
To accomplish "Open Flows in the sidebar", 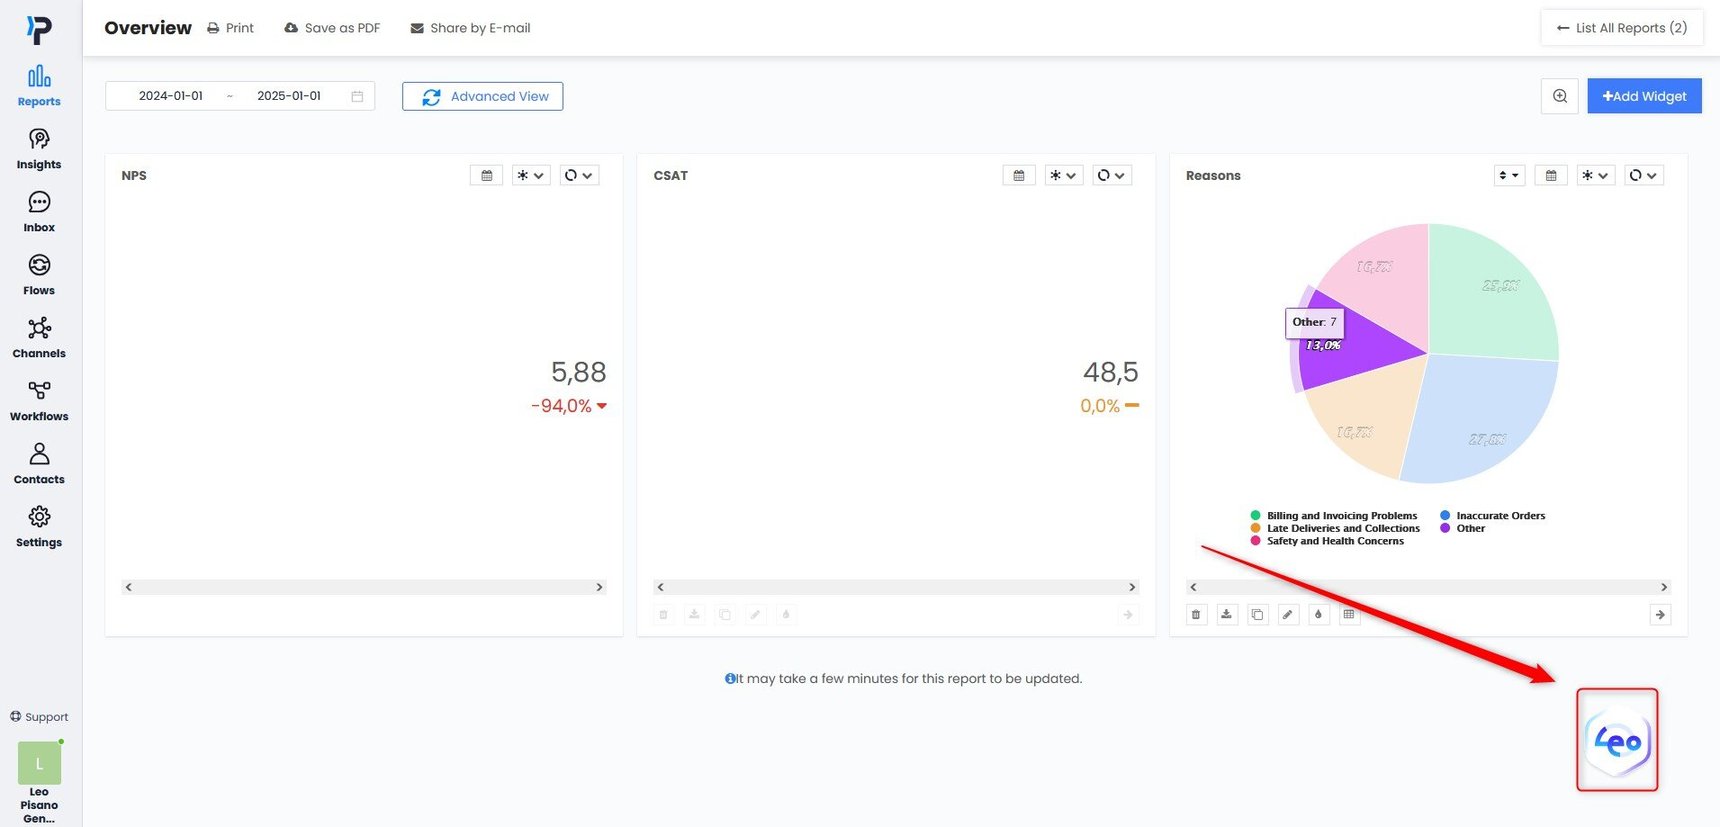I will click(39, 275).
